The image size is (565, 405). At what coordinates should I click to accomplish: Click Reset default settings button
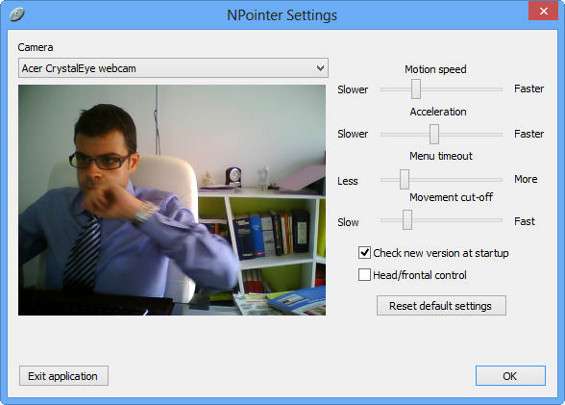coord(441,306)
